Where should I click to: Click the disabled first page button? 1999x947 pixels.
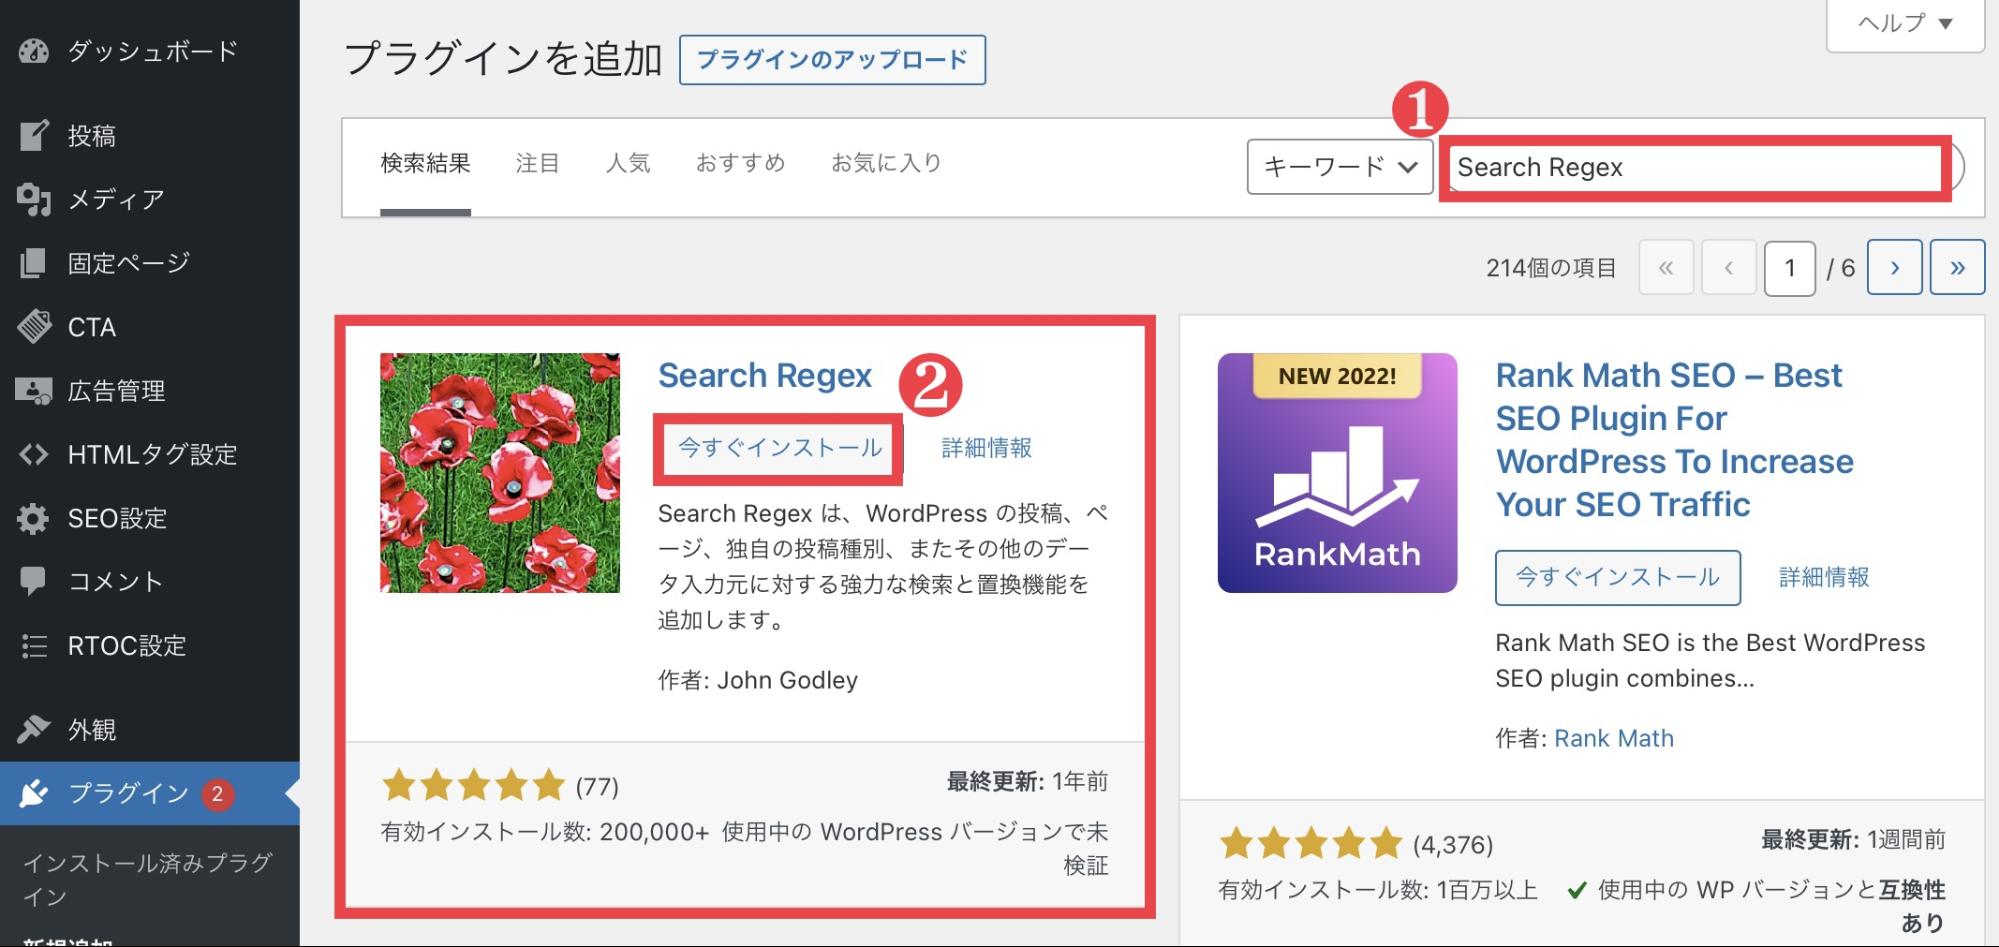point(1666,267)
